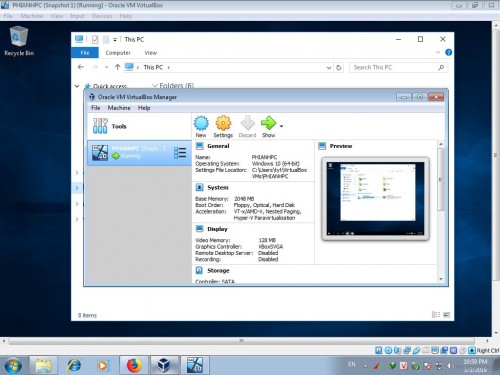Open File tab in This PC window
500x375 pixels.
[x=85, y=53]
